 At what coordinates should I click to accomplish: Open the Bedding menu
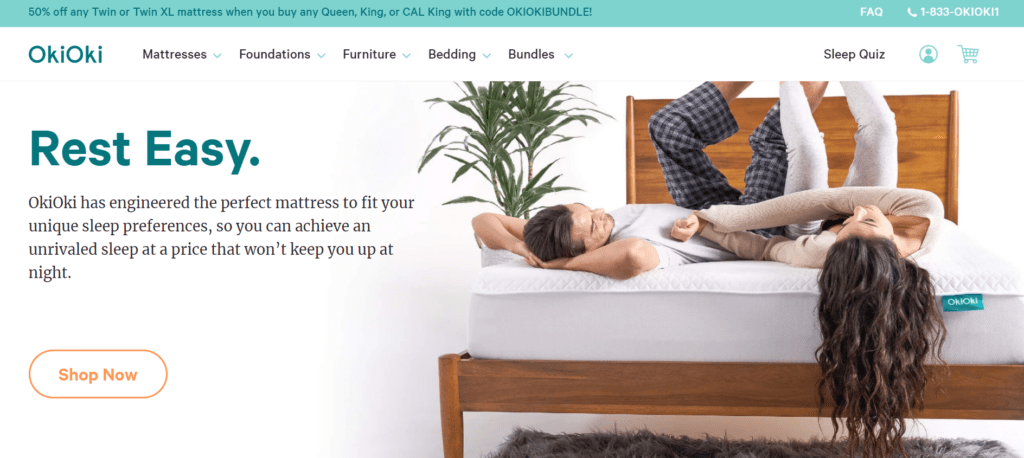[452, 54]
